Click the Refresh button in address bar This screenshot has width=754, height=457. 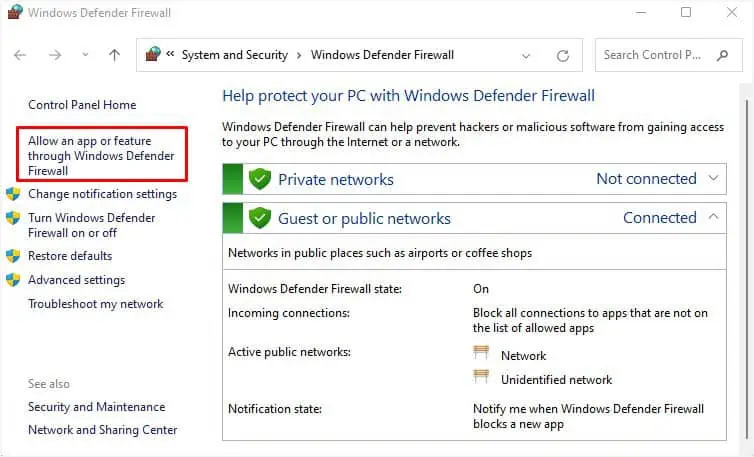pos(563,56)
